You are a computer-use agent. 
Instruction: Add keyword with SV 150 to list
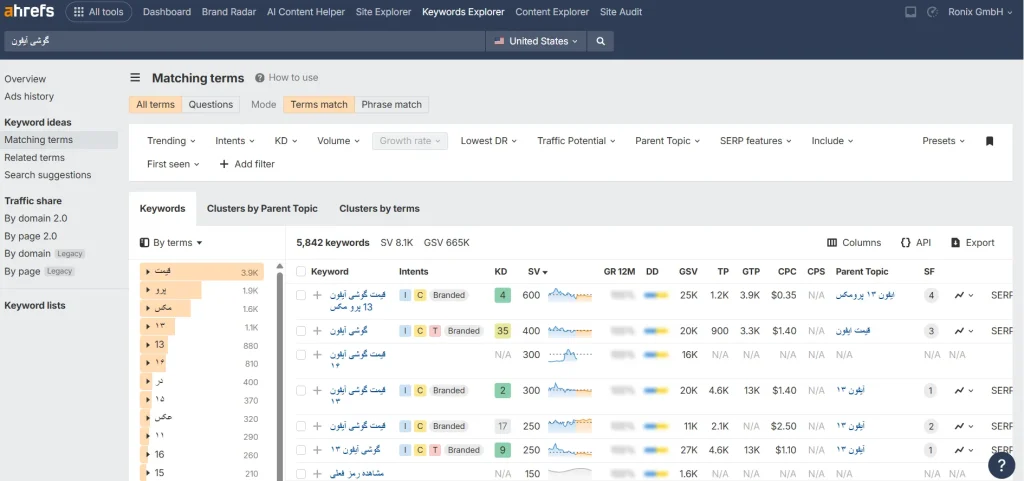317,474
